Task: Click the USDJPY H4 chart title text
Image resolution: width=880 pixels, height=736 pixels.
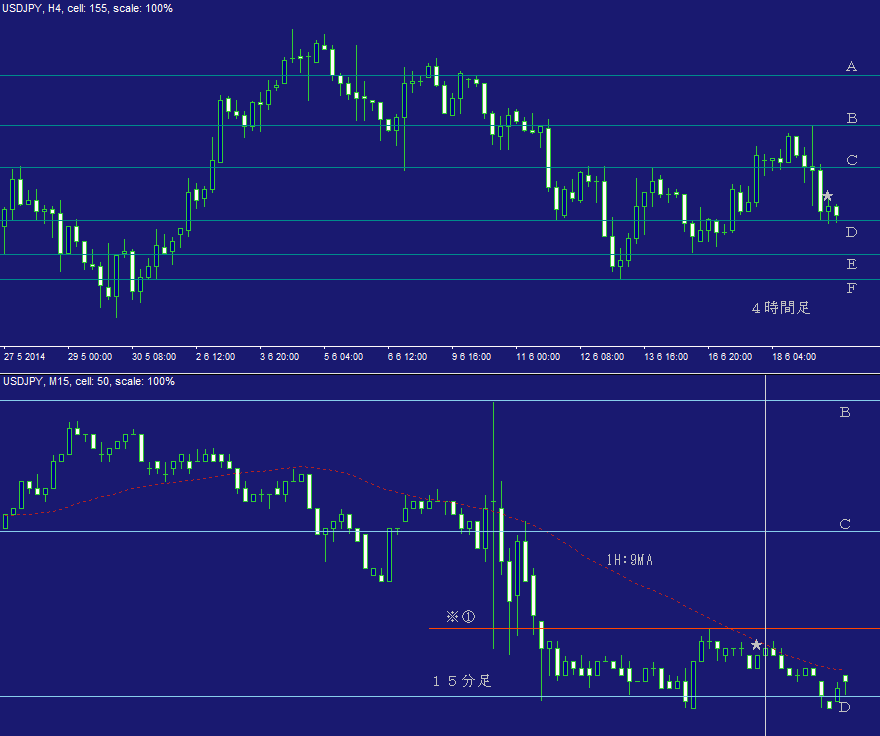Action: click(87, 8)
